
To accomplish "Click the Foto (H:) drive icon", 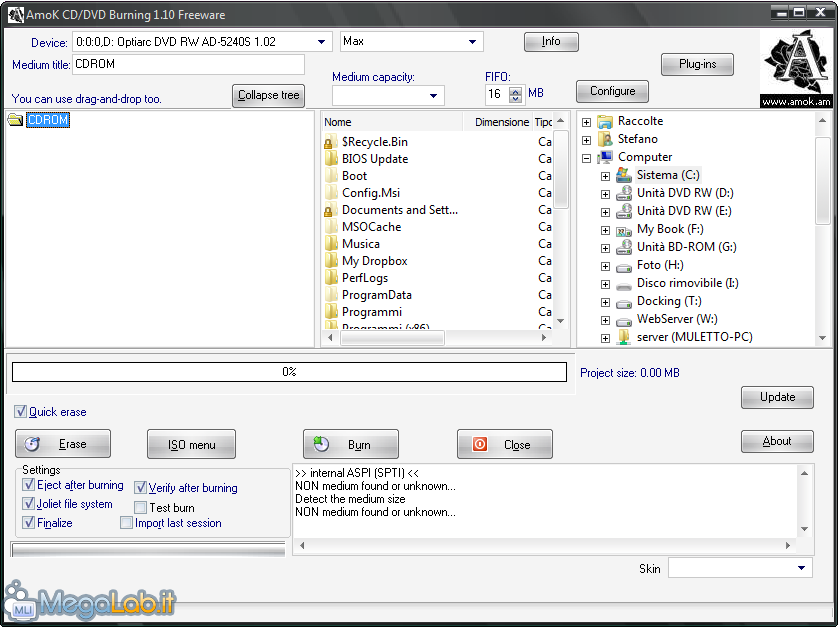I will (624, 266).
